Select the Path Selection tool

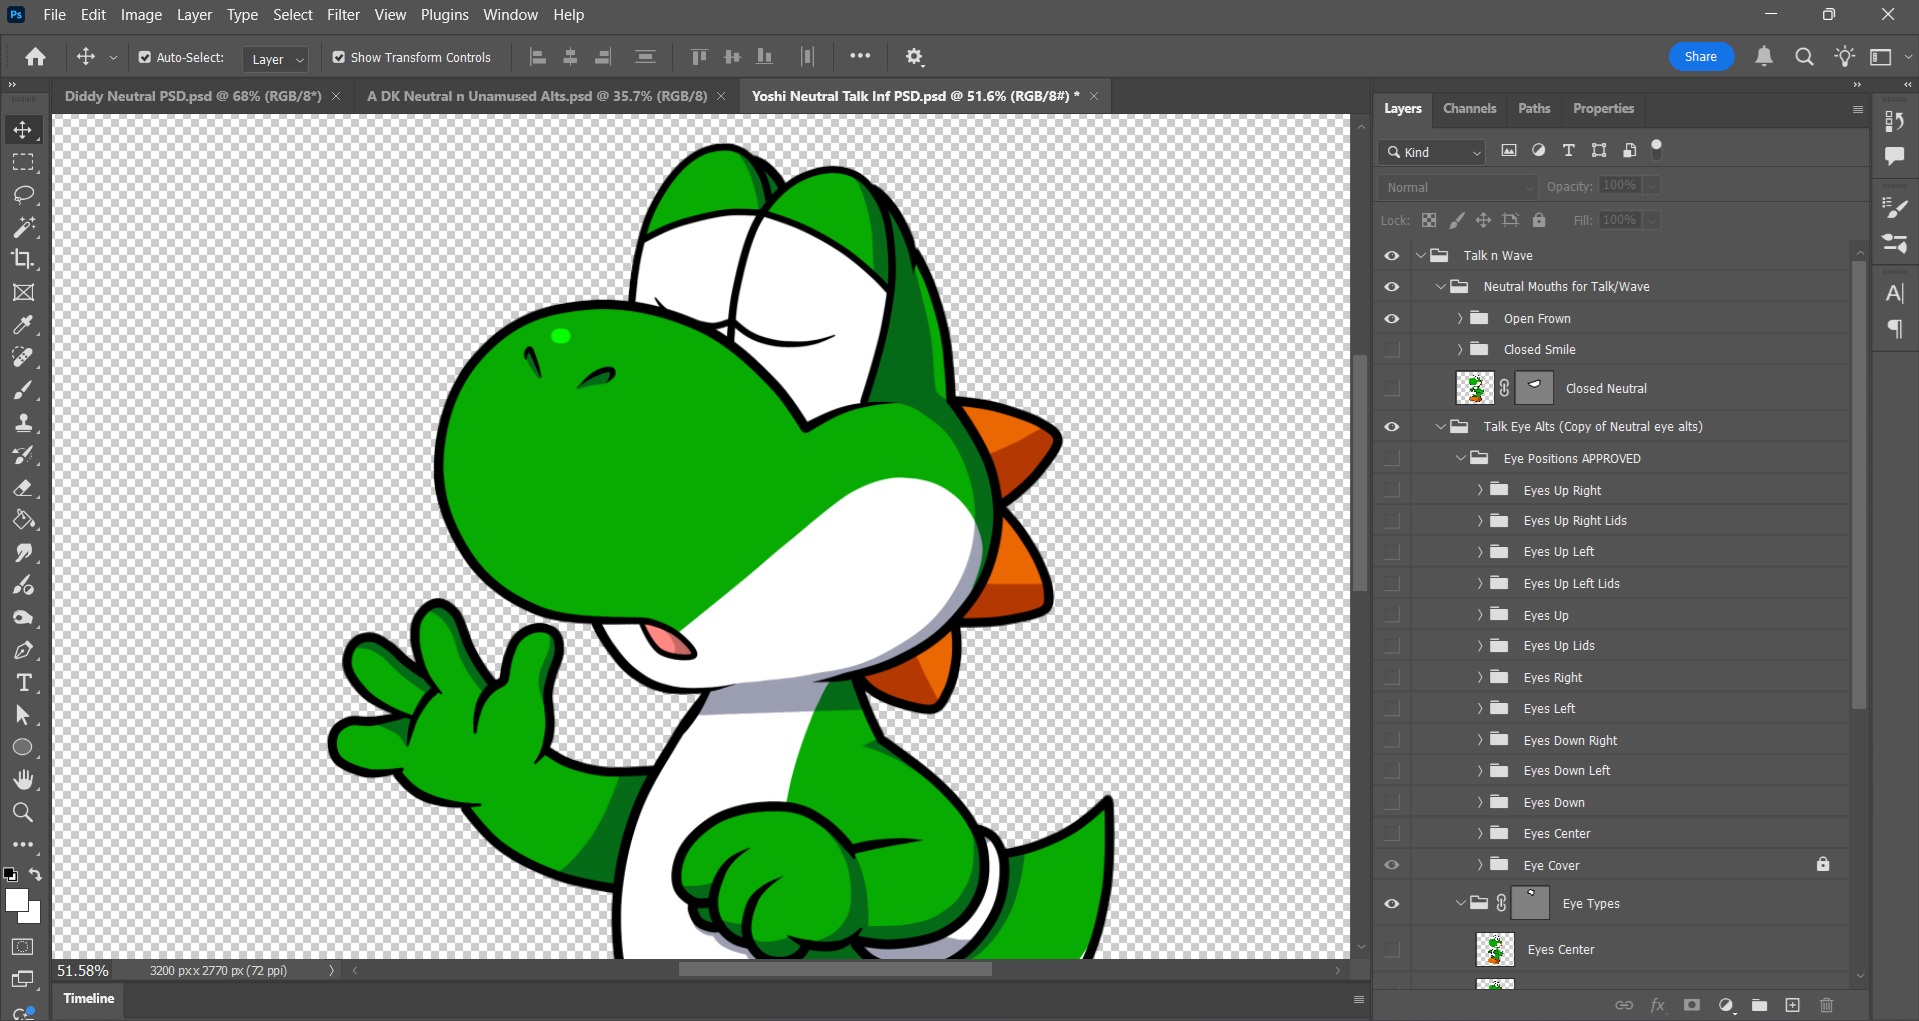[x=23, y=715]
